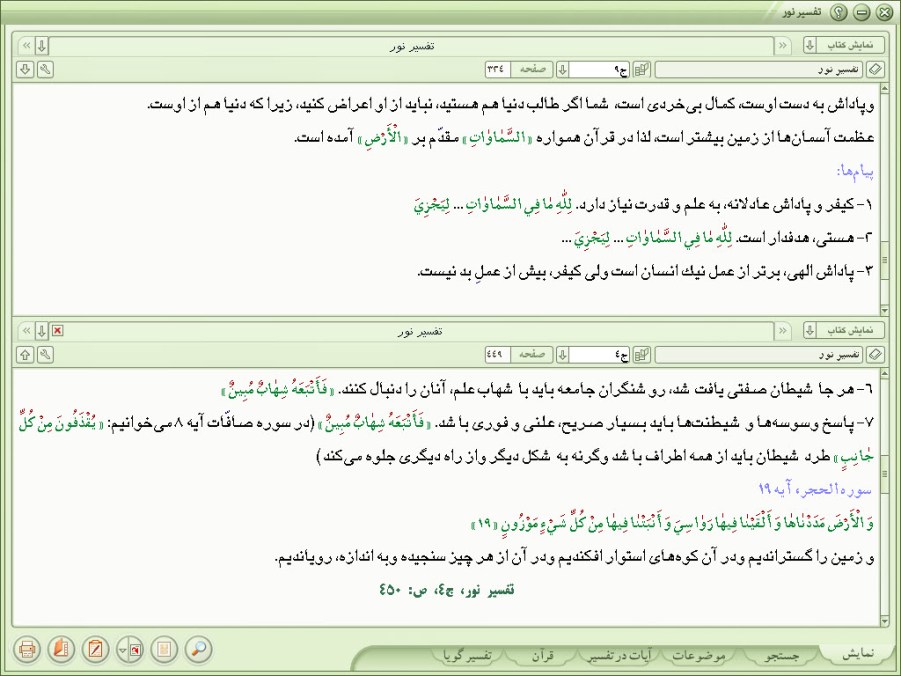Click the upper pane vertical scrollbar
901x676 pixels.
(x=884, y=199)
